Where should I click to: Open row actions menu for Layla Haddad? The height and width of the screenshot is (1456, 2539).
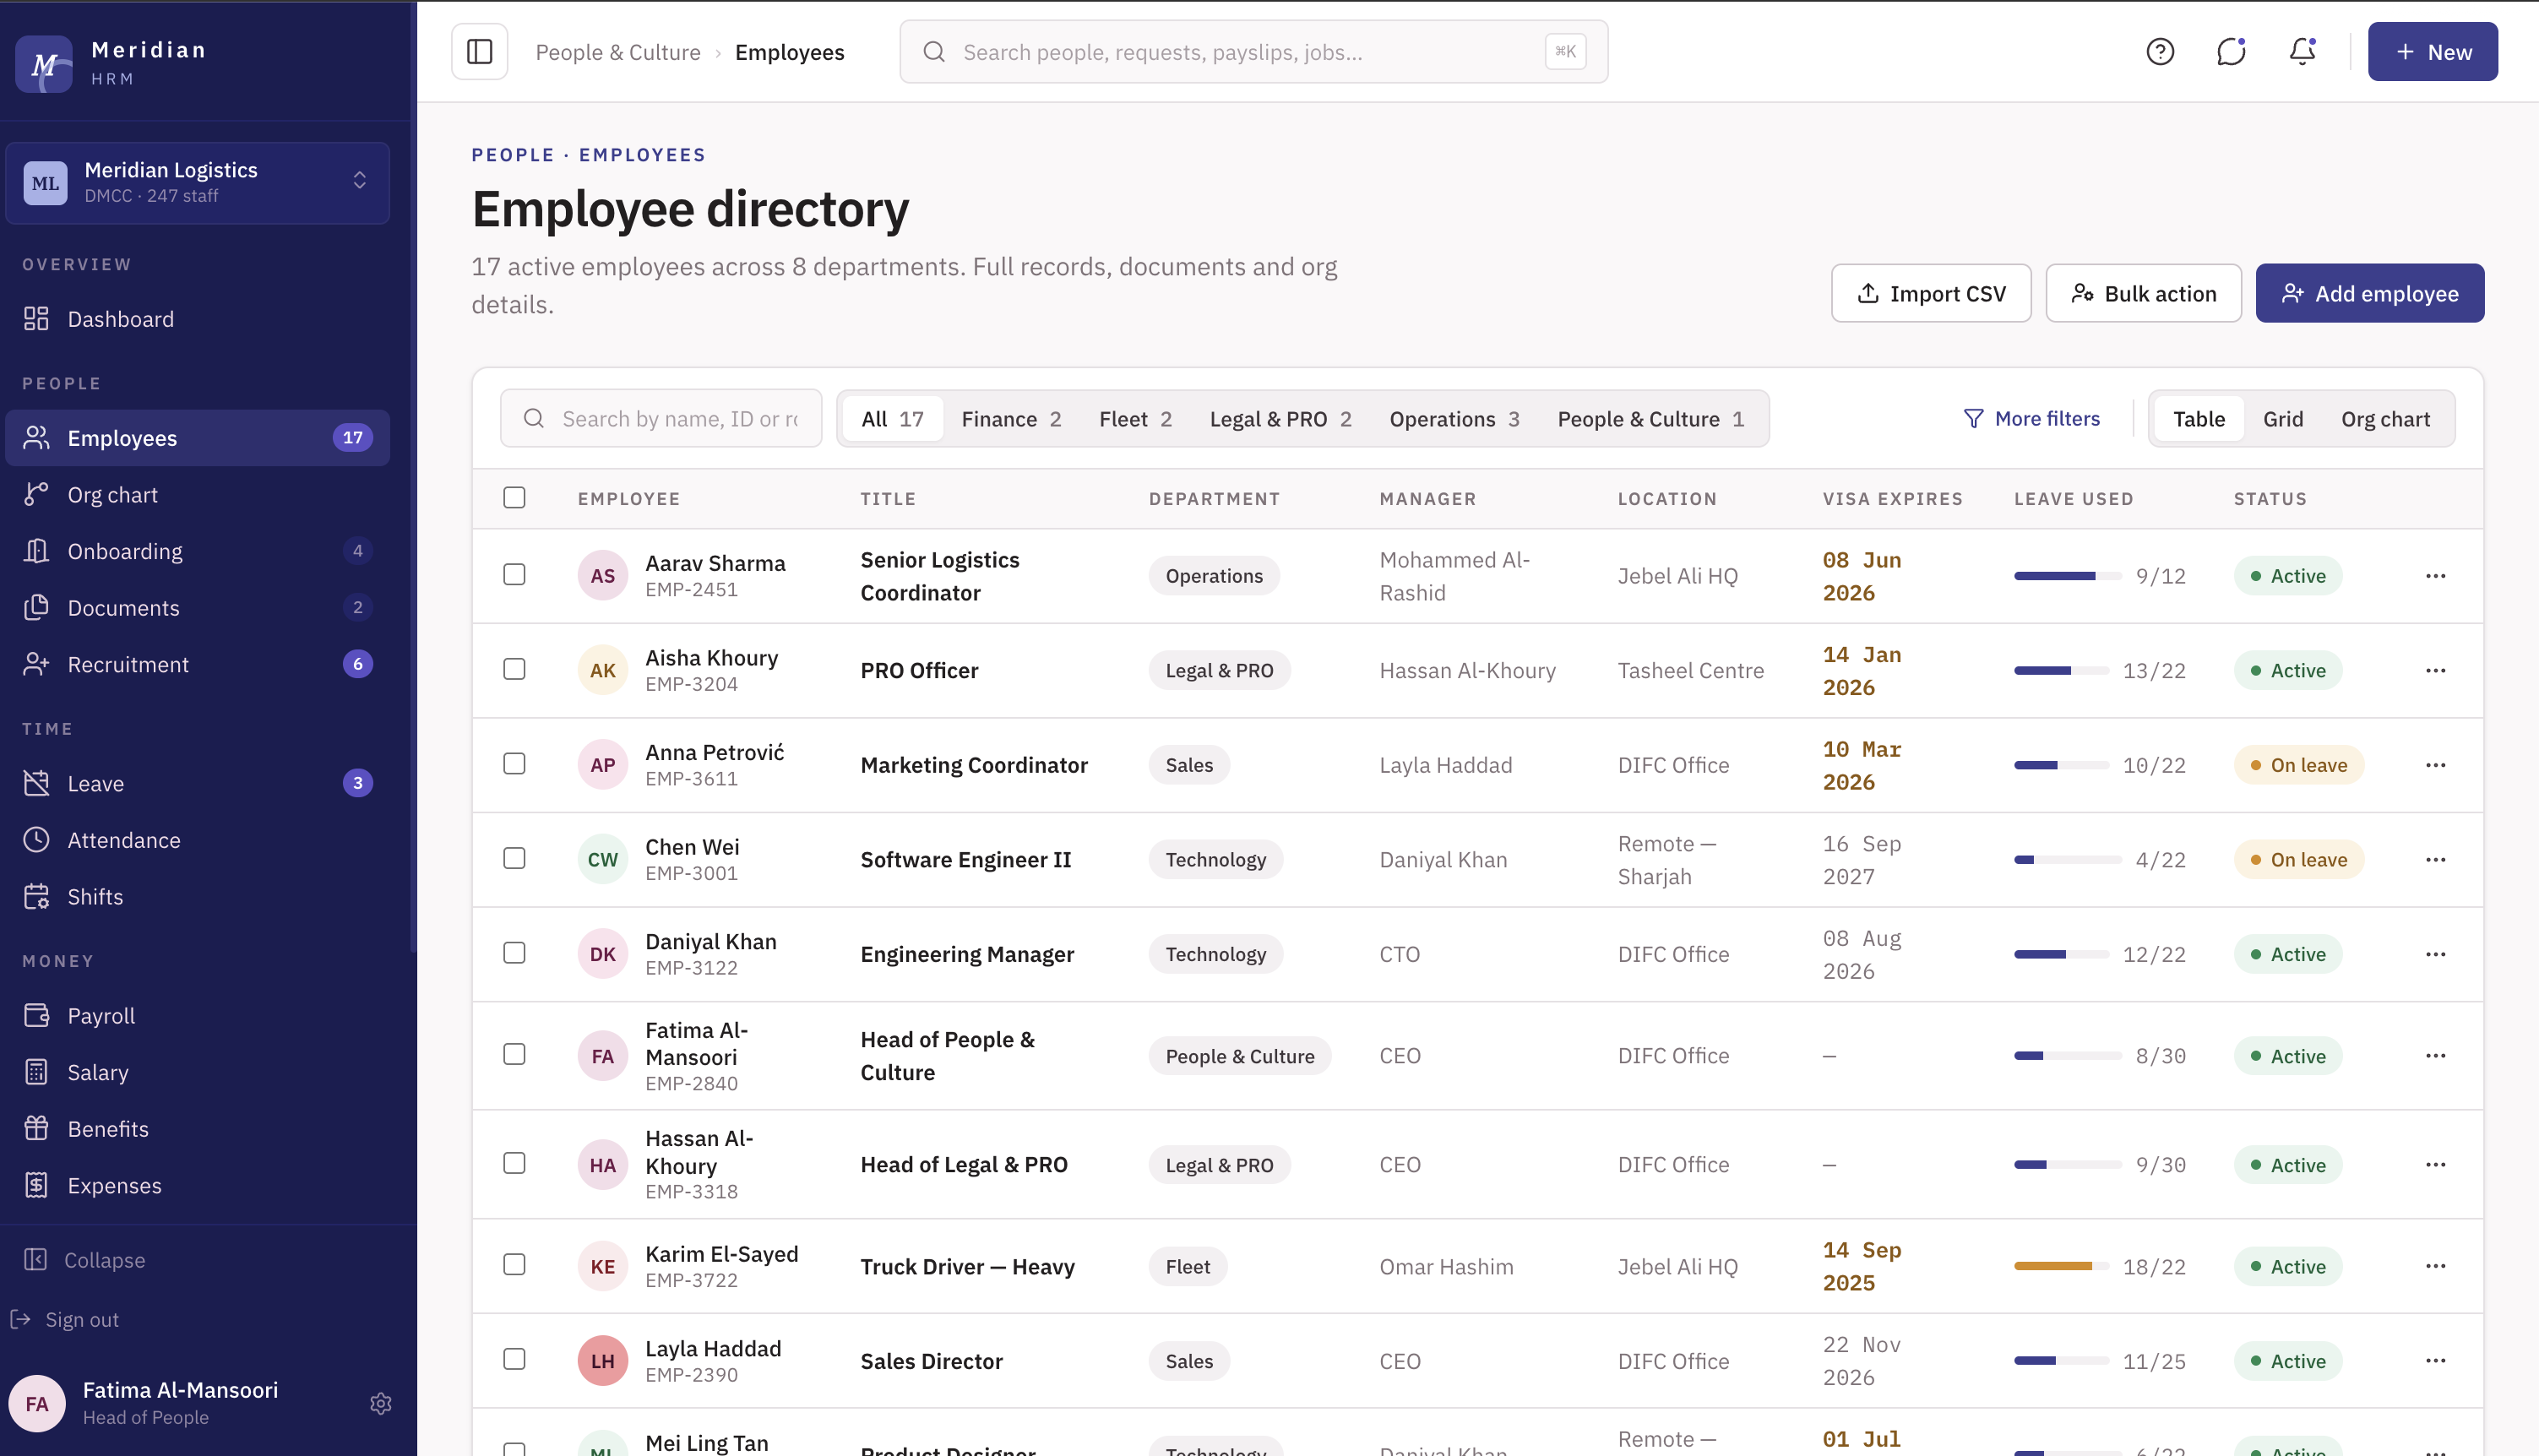click(2435, 1361)
